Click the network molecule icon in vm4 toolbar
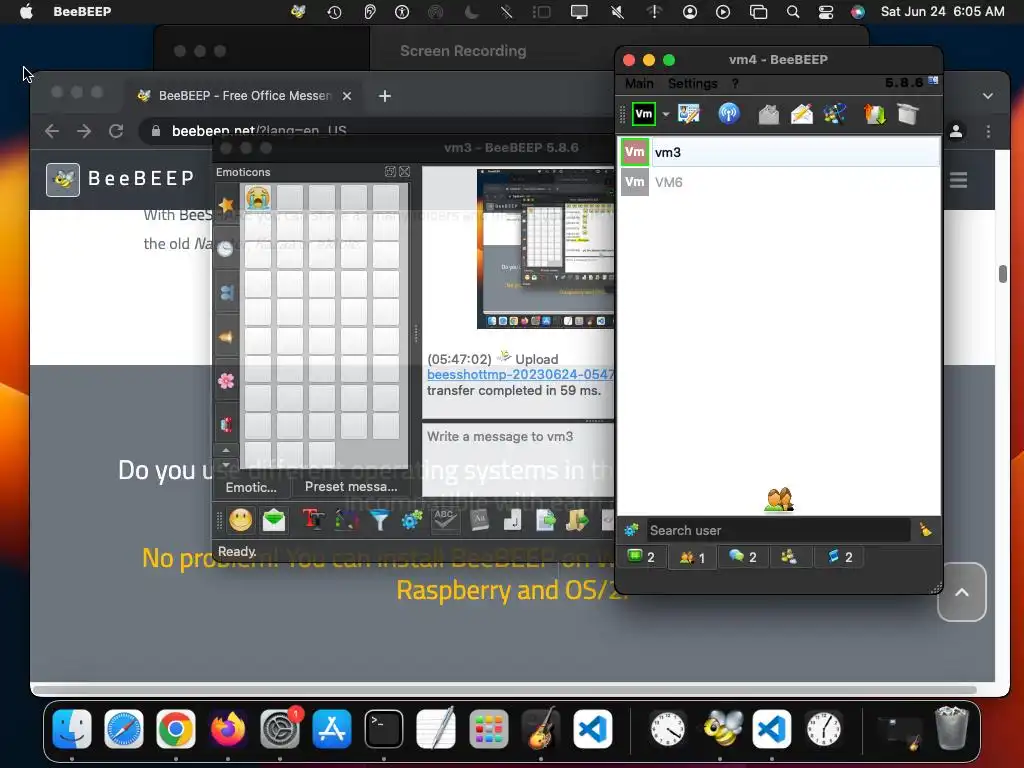Viewport: 1024px width, 768px height. click(835, 114)
